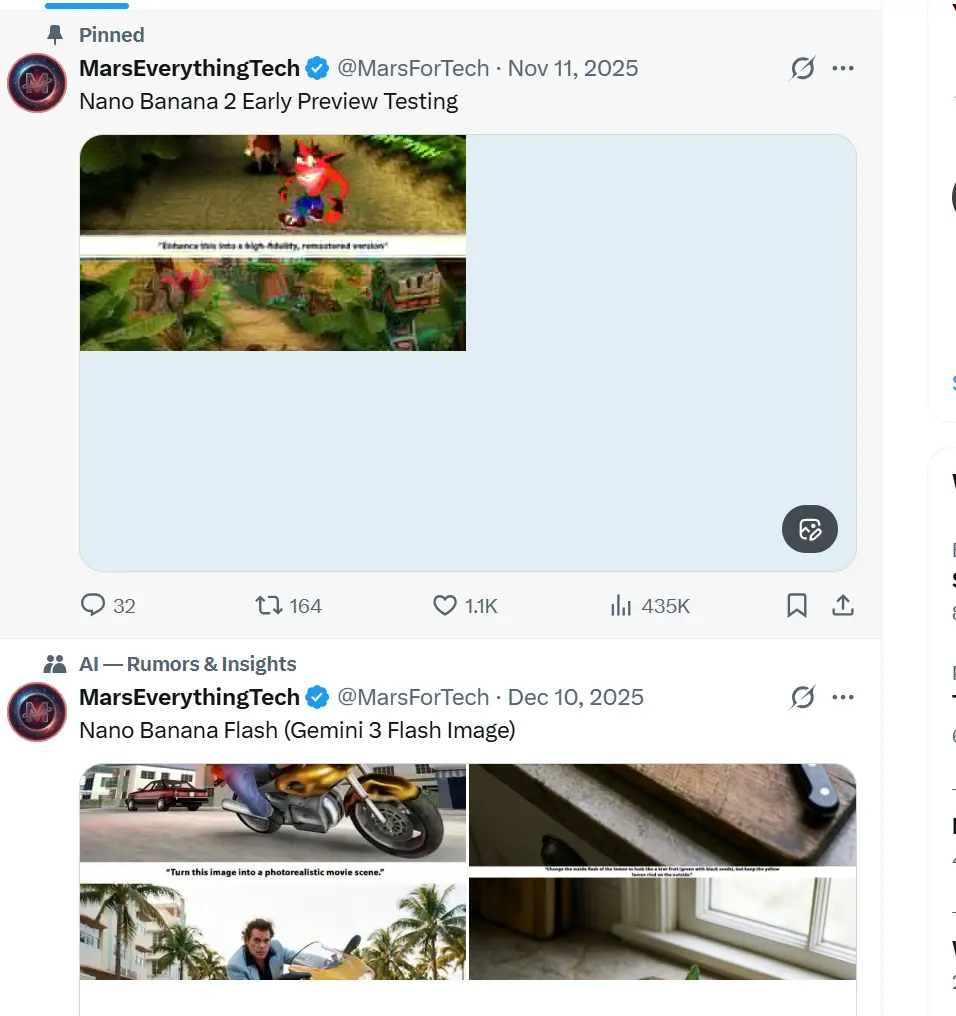
Task: Open more options on Dec 10 post
Action: pos(843,698)
